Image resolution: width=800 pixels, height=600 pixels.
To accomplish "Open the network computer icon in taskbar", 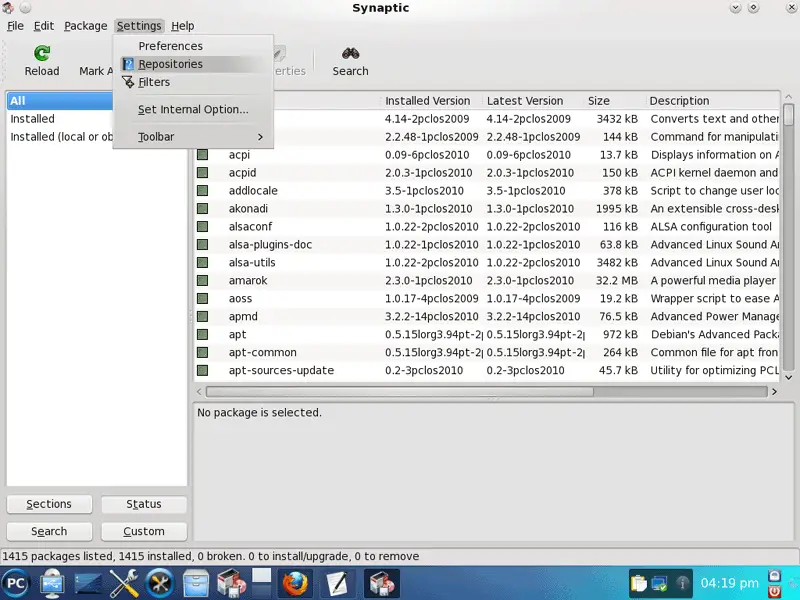I will point(52,583).
